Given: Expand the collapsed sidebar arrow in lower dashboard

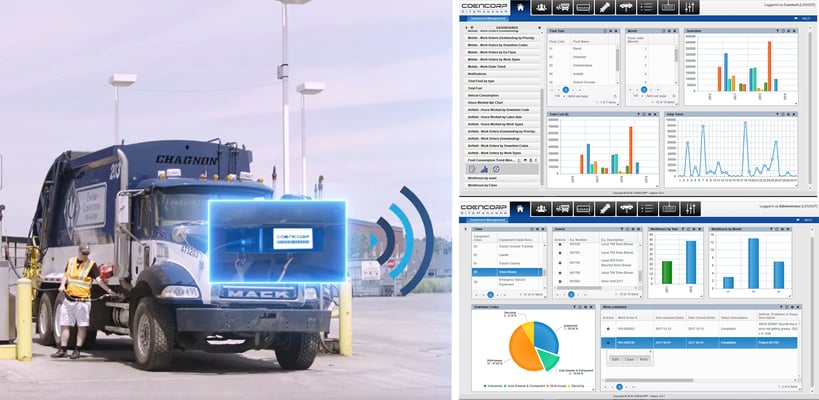Looking at the screenshot, I should point(465,229).
